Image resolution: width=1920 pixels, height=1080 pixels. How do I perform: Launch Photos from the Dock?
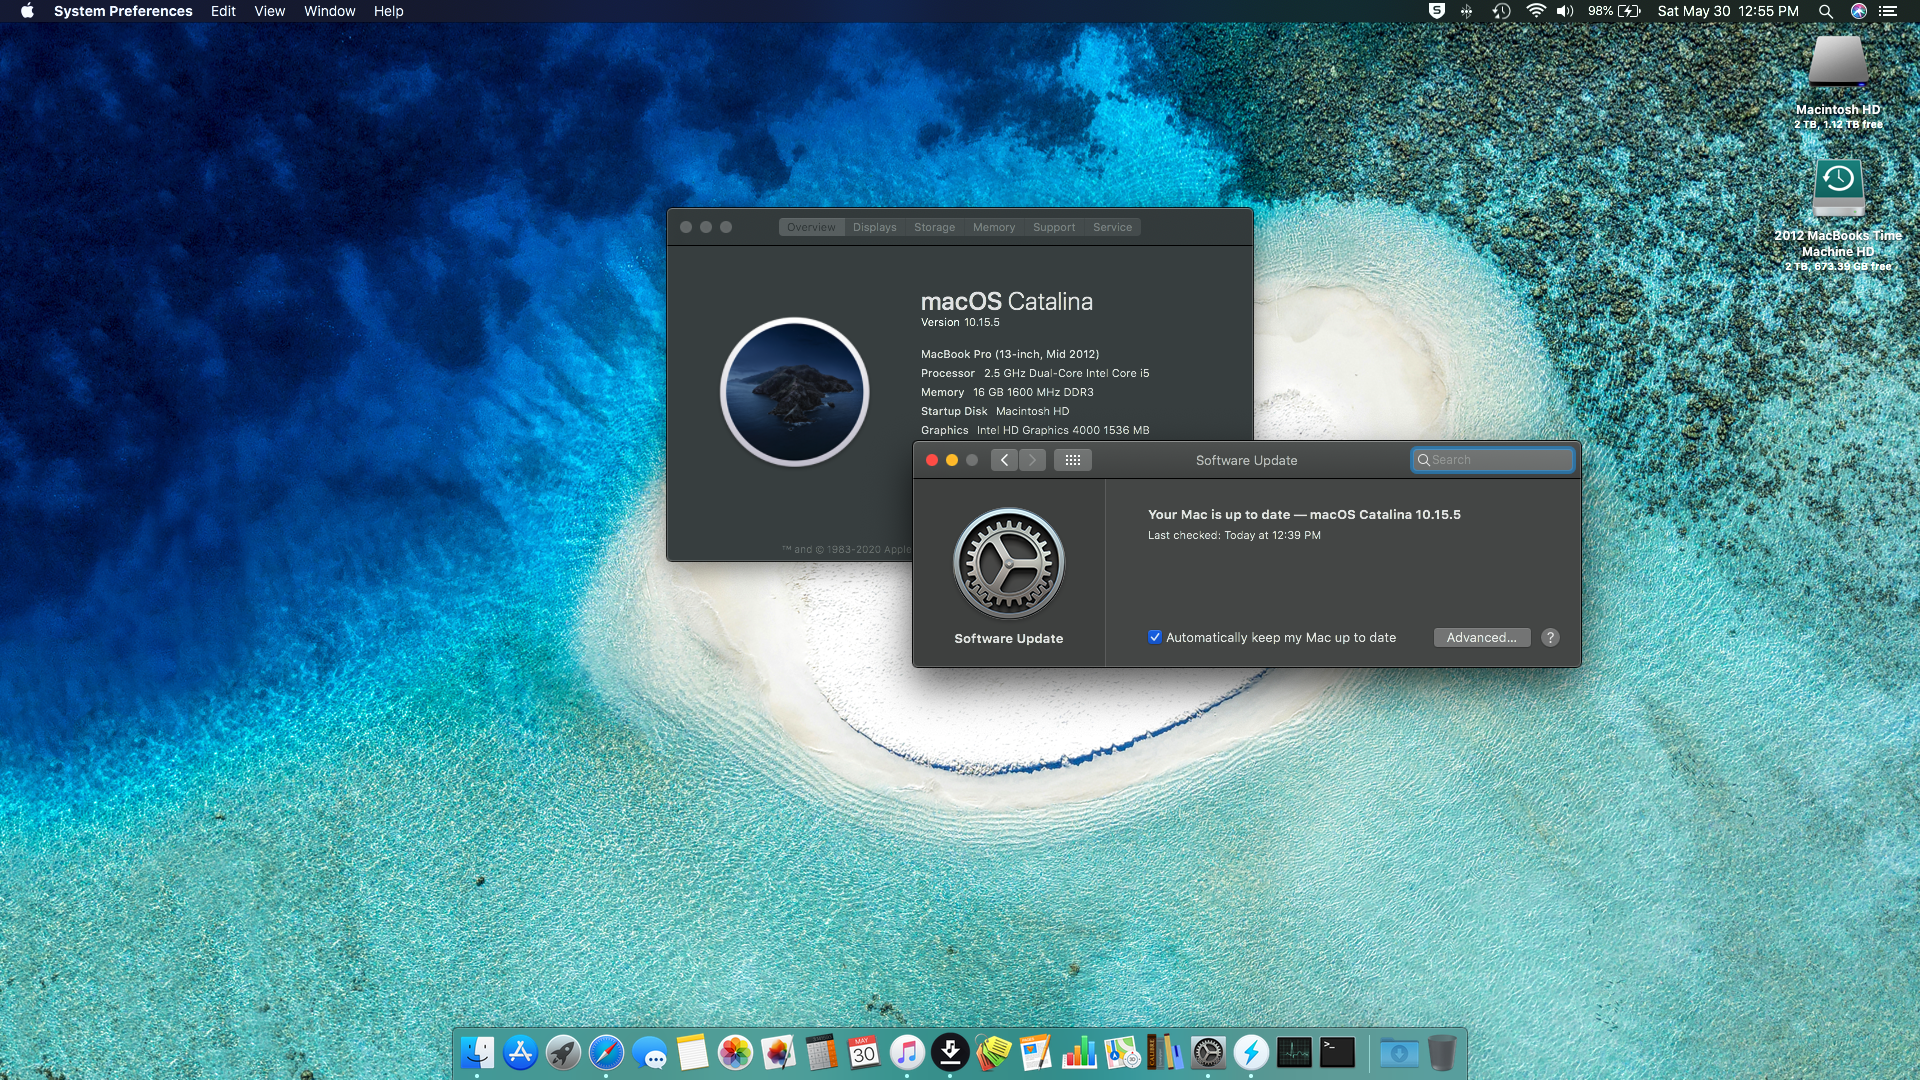pyautogui.click(x=735, y=1052)
